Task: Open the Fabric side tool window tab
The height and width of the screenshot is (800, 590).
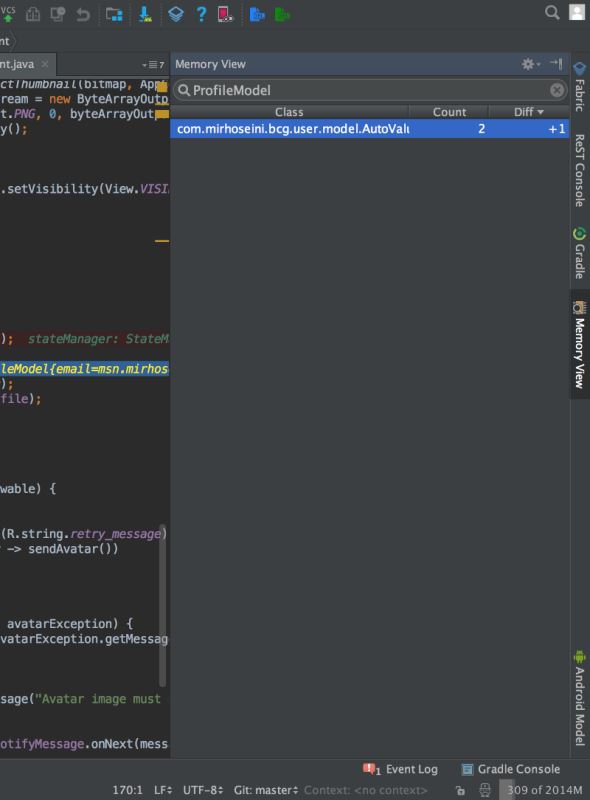Action: (579, 87)
